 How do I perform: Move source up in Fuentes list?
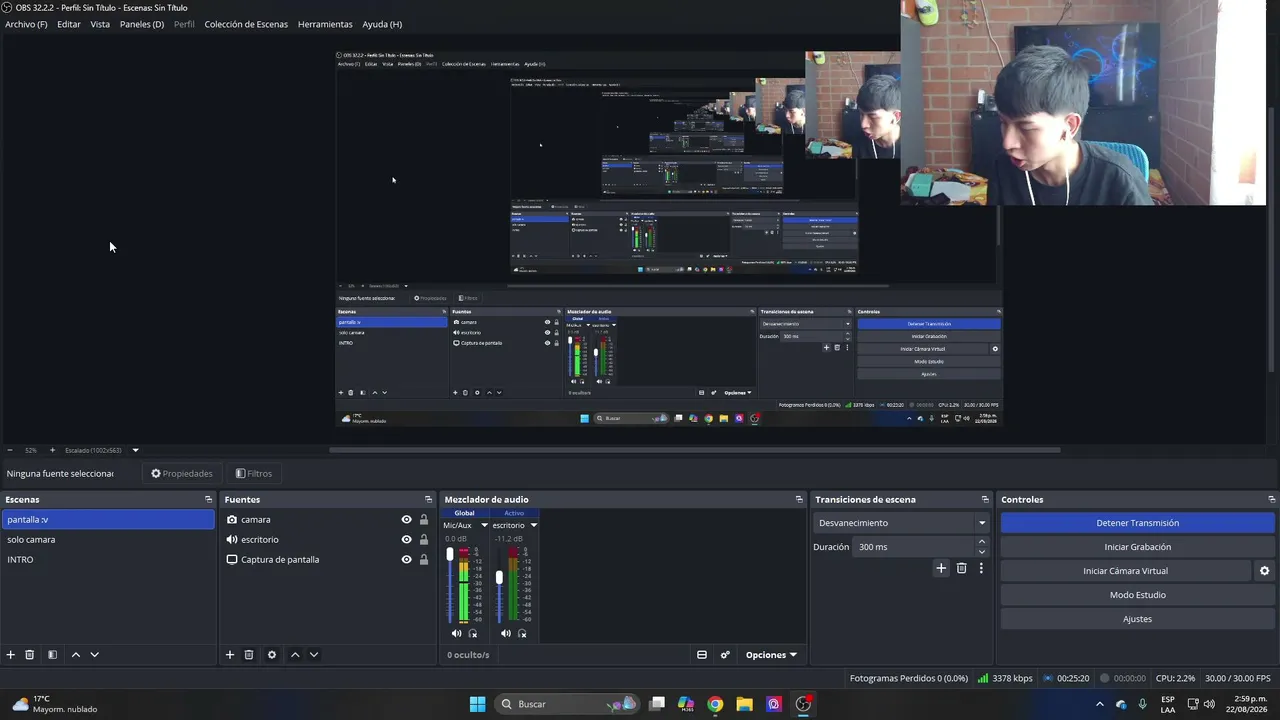[295, 655]
